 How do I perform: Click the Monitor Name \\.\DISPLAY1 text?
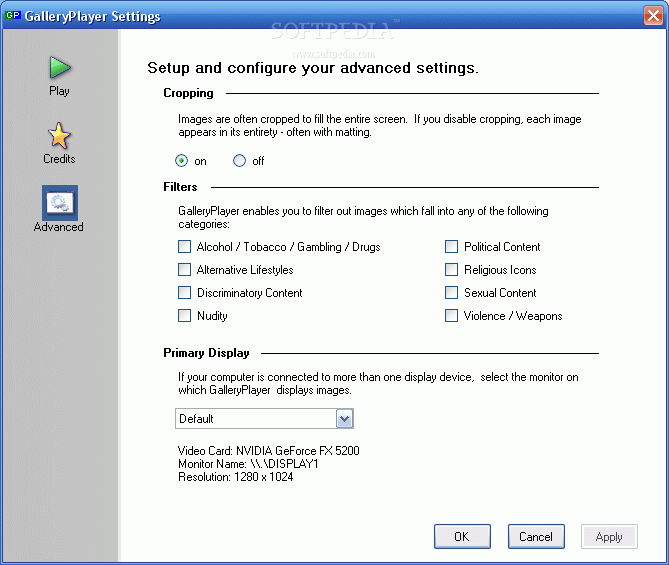tap(248, 464)
